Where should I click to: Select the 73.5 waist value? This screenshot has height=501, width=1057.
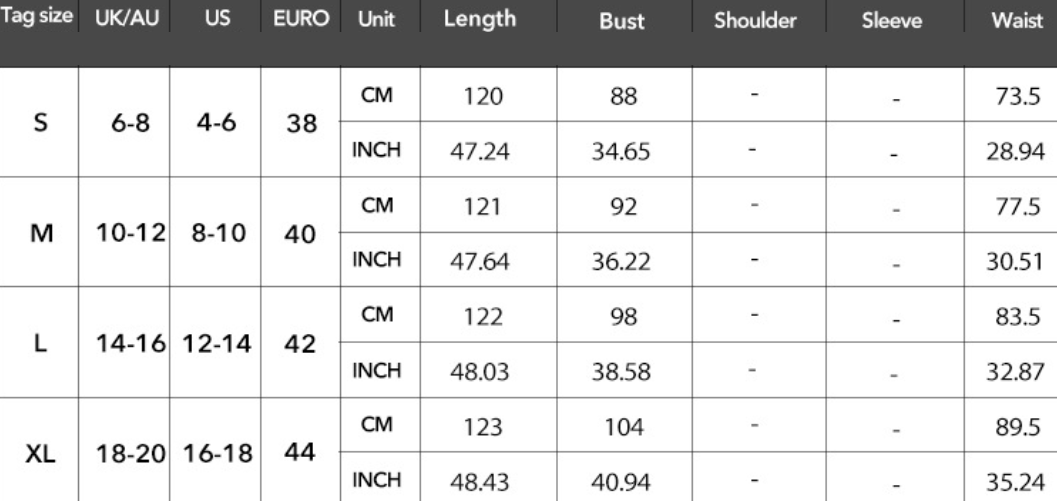tap(1018, 97)
